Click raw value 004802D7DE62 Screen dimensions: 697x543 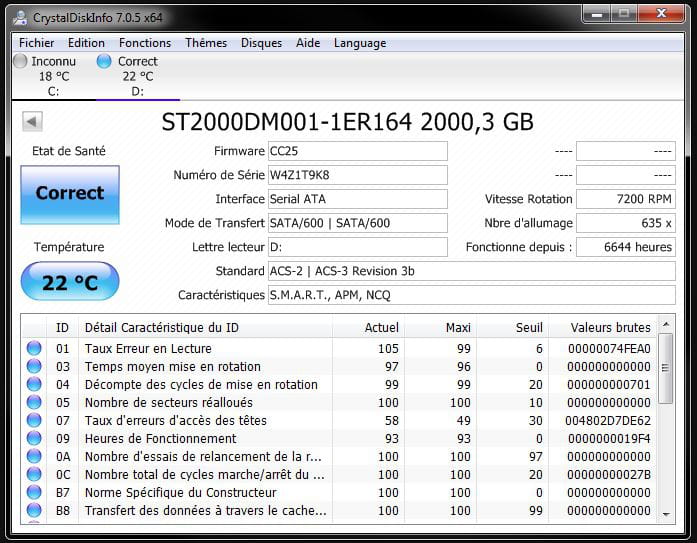point(608,420)
